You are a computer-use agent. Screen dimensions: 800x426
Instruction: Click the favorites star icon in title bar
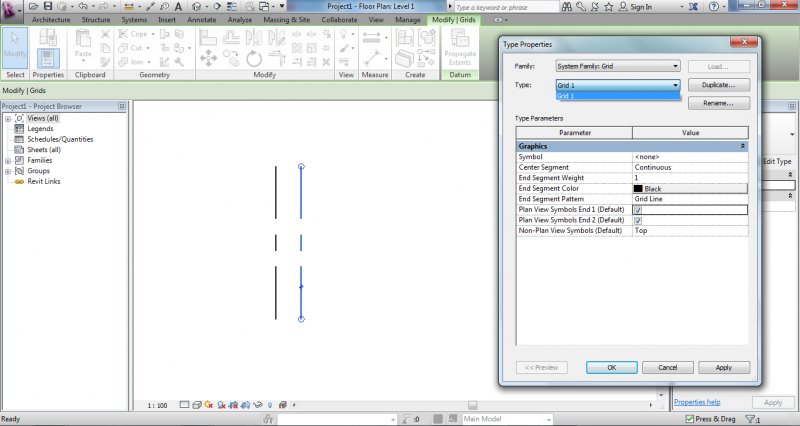[609, 7]
